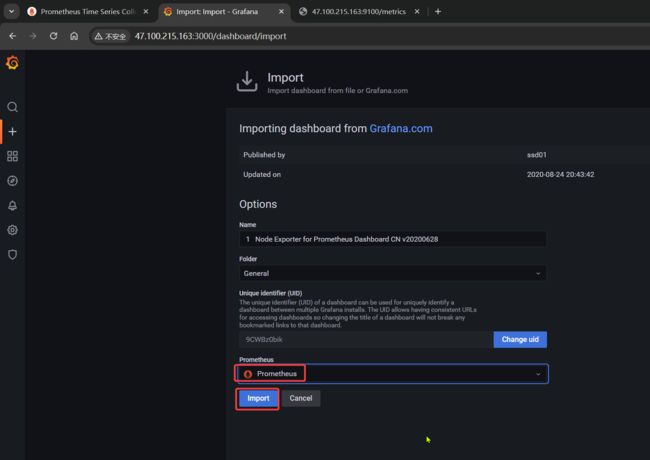
Task: Select the Options heading
Action: pos(258,204)
